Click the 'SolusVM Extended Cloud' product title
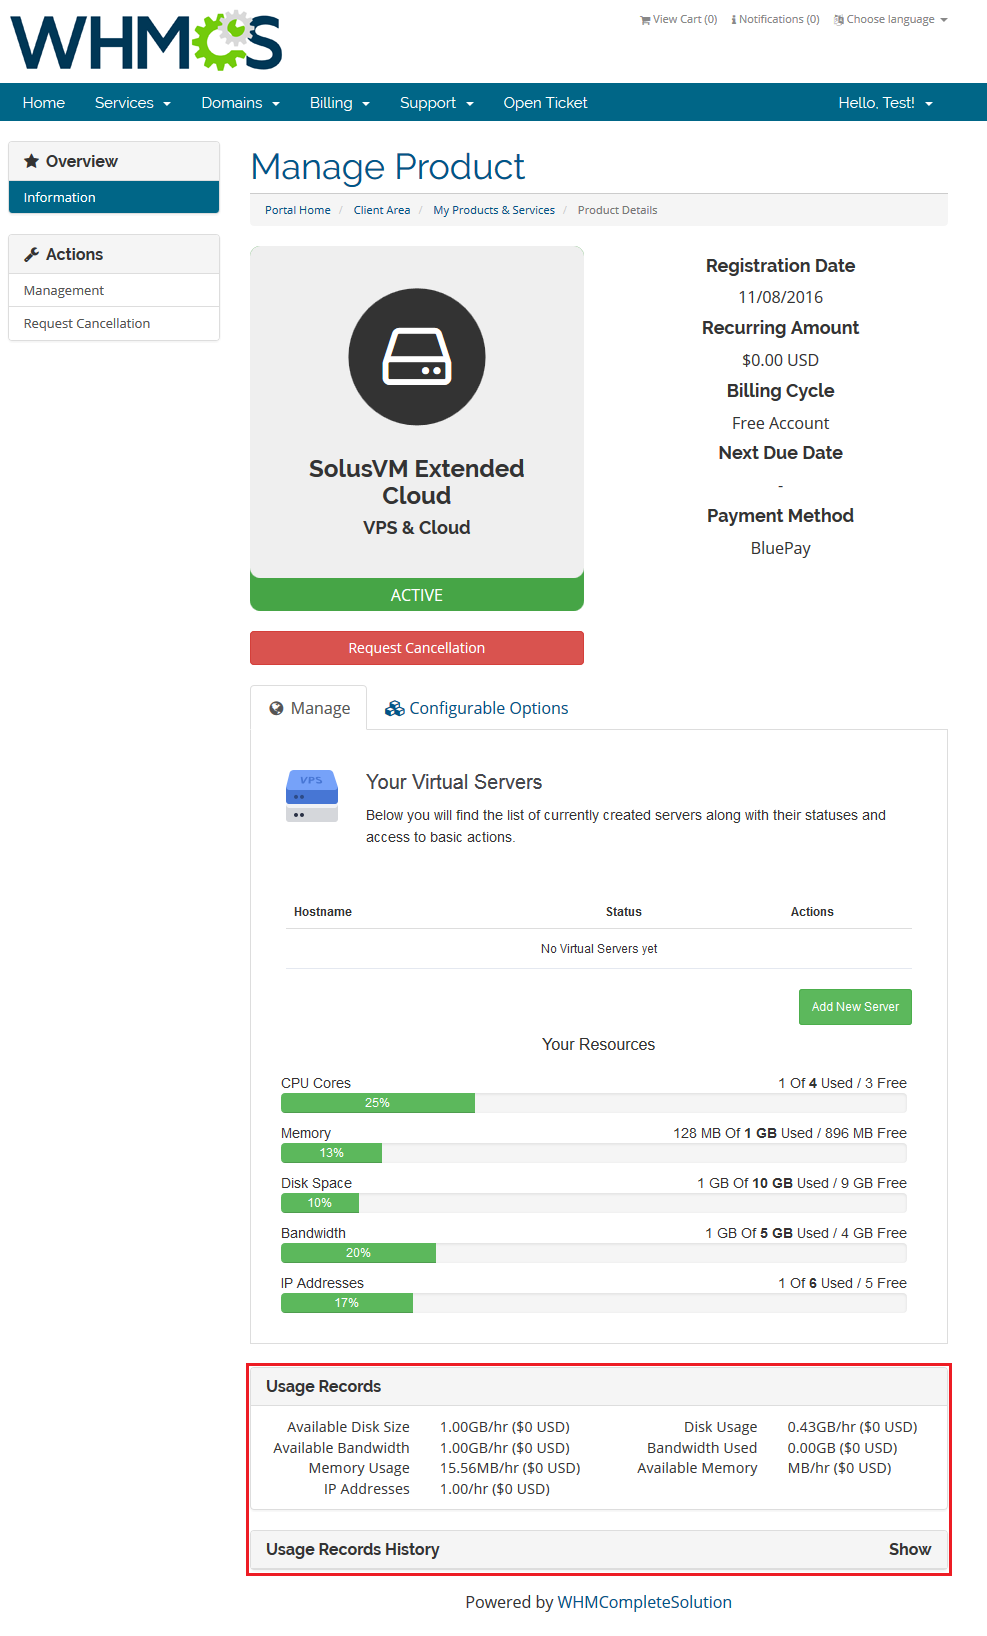The width and height of the screenshot is (987, 1636). [x=417, y=482]
